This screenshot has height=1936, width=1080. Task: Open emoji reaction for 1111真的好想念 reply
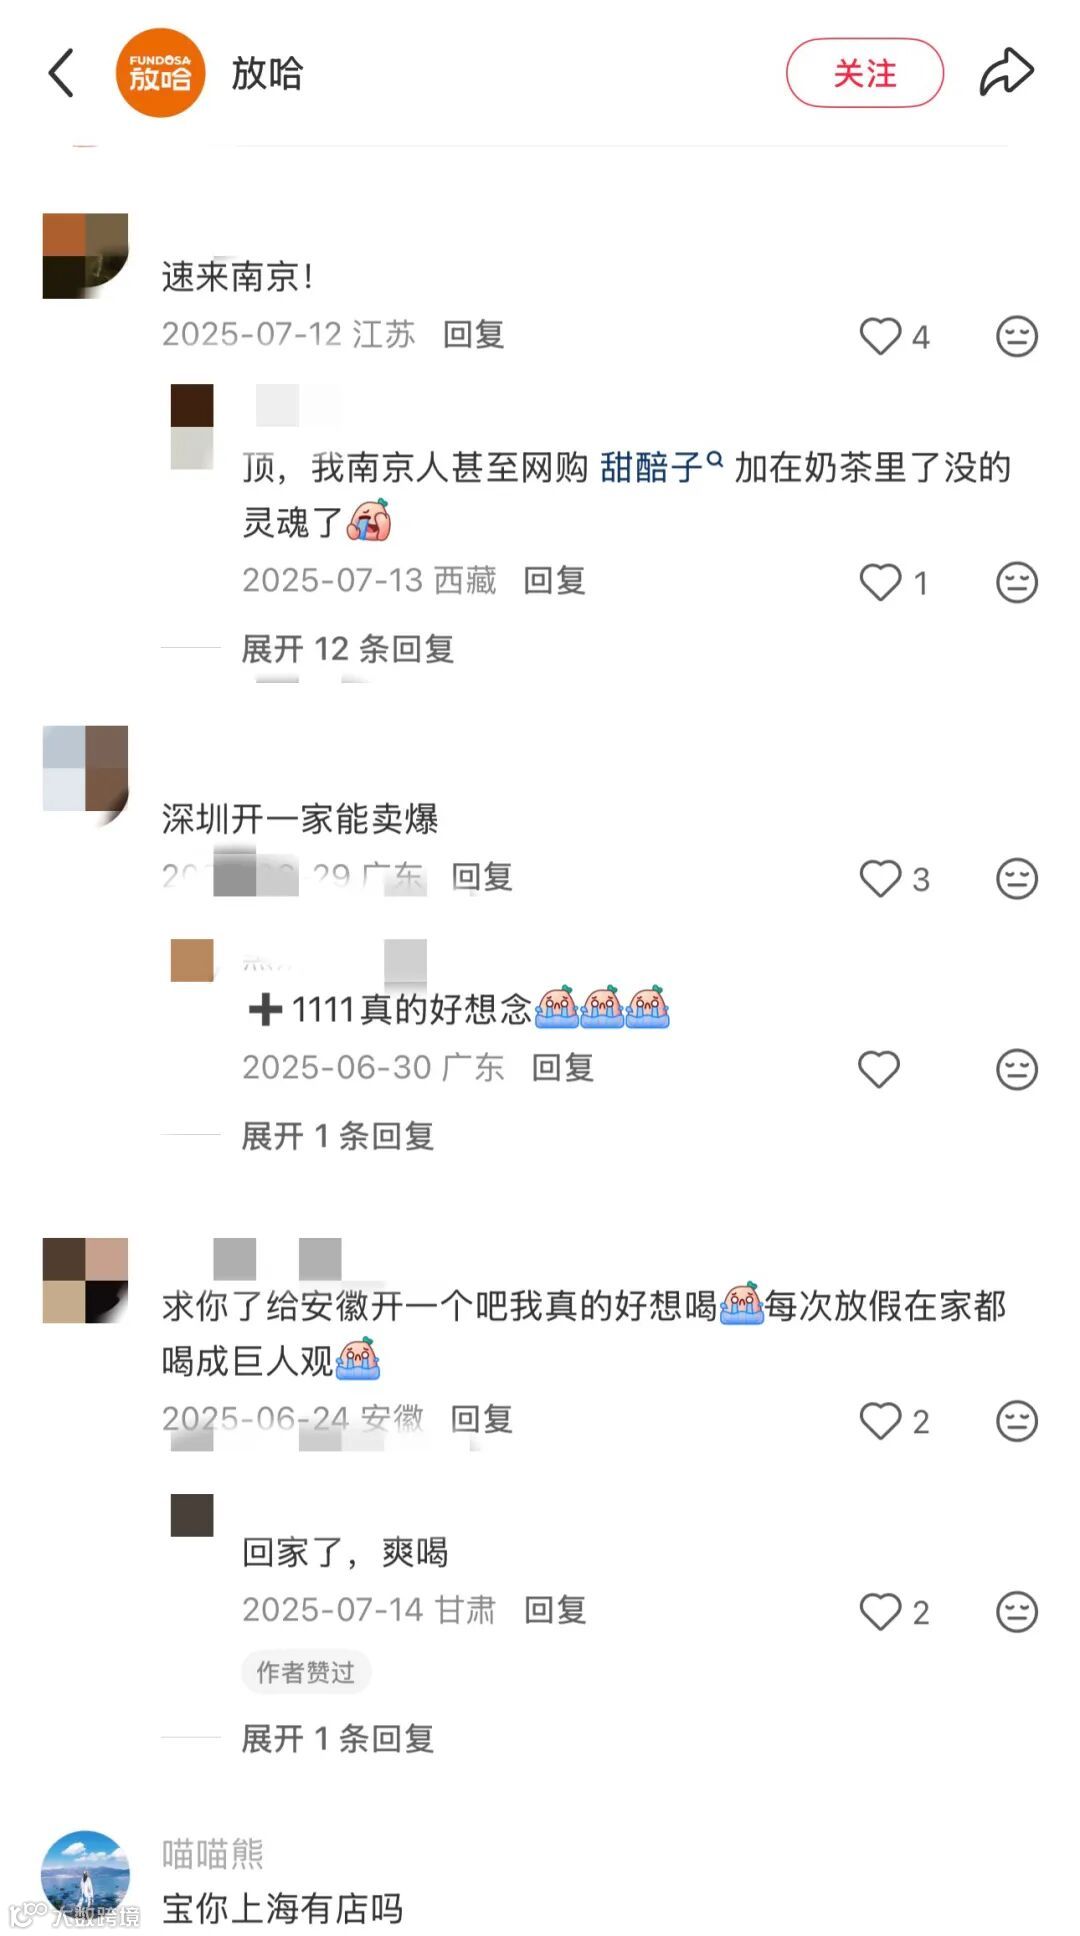(1017, 1069)
